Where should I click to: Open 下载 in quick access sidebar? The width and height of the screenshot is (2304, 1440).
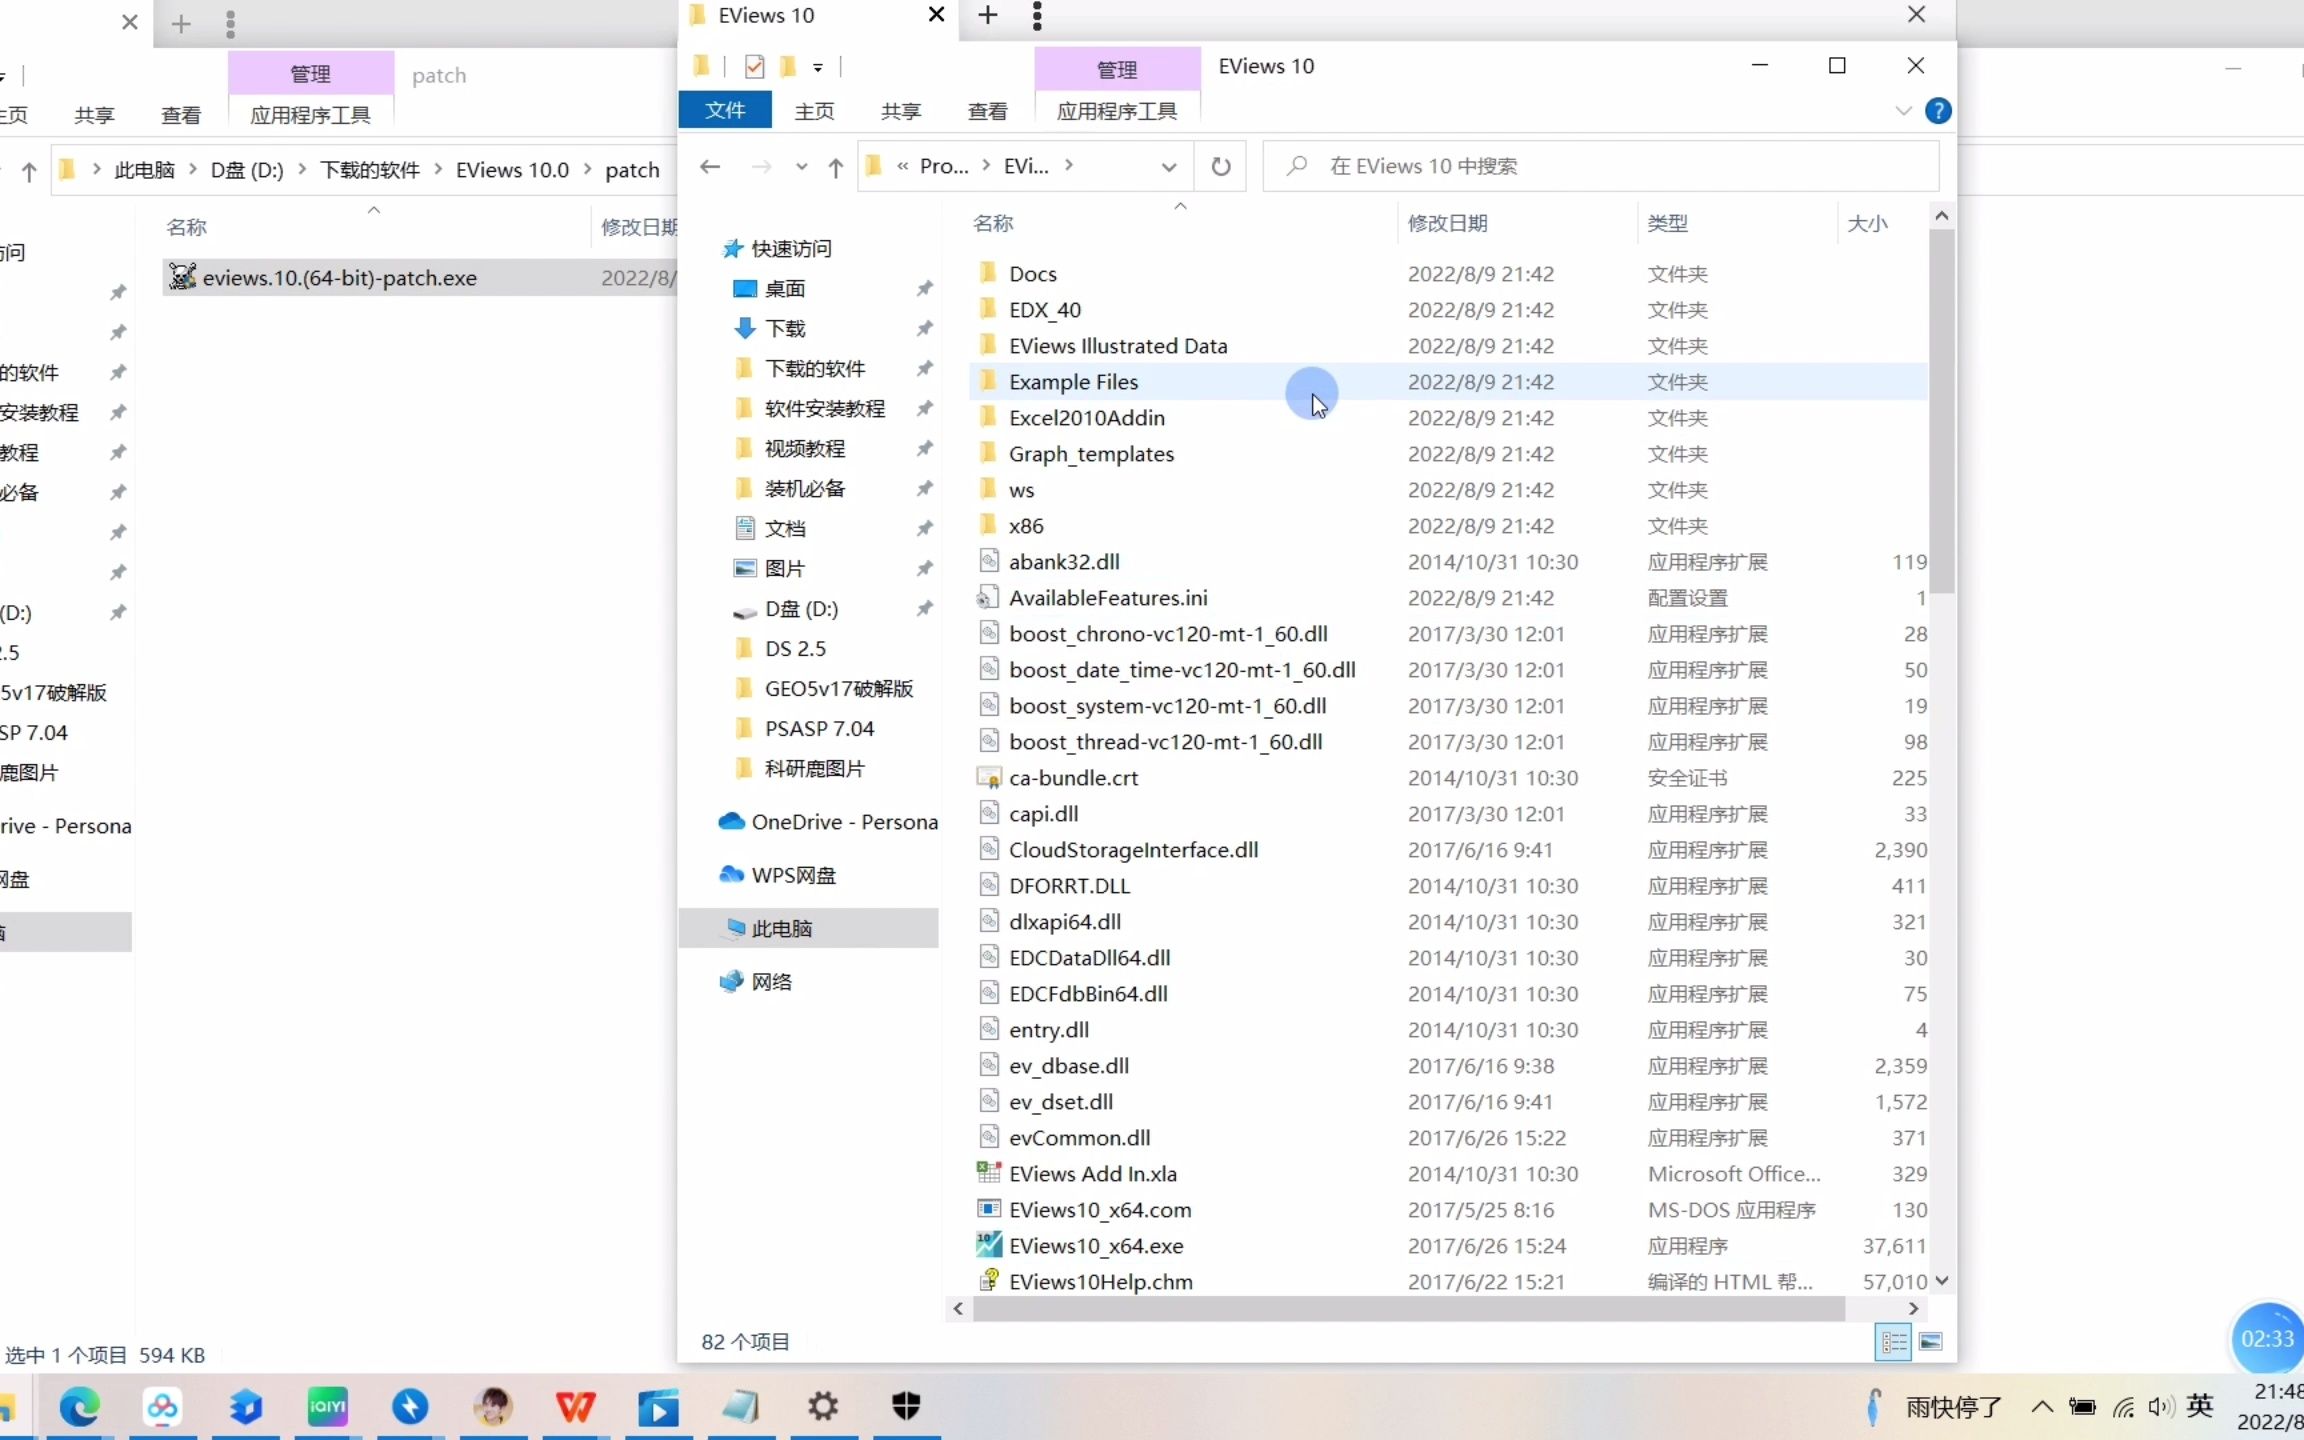point(785,329)
